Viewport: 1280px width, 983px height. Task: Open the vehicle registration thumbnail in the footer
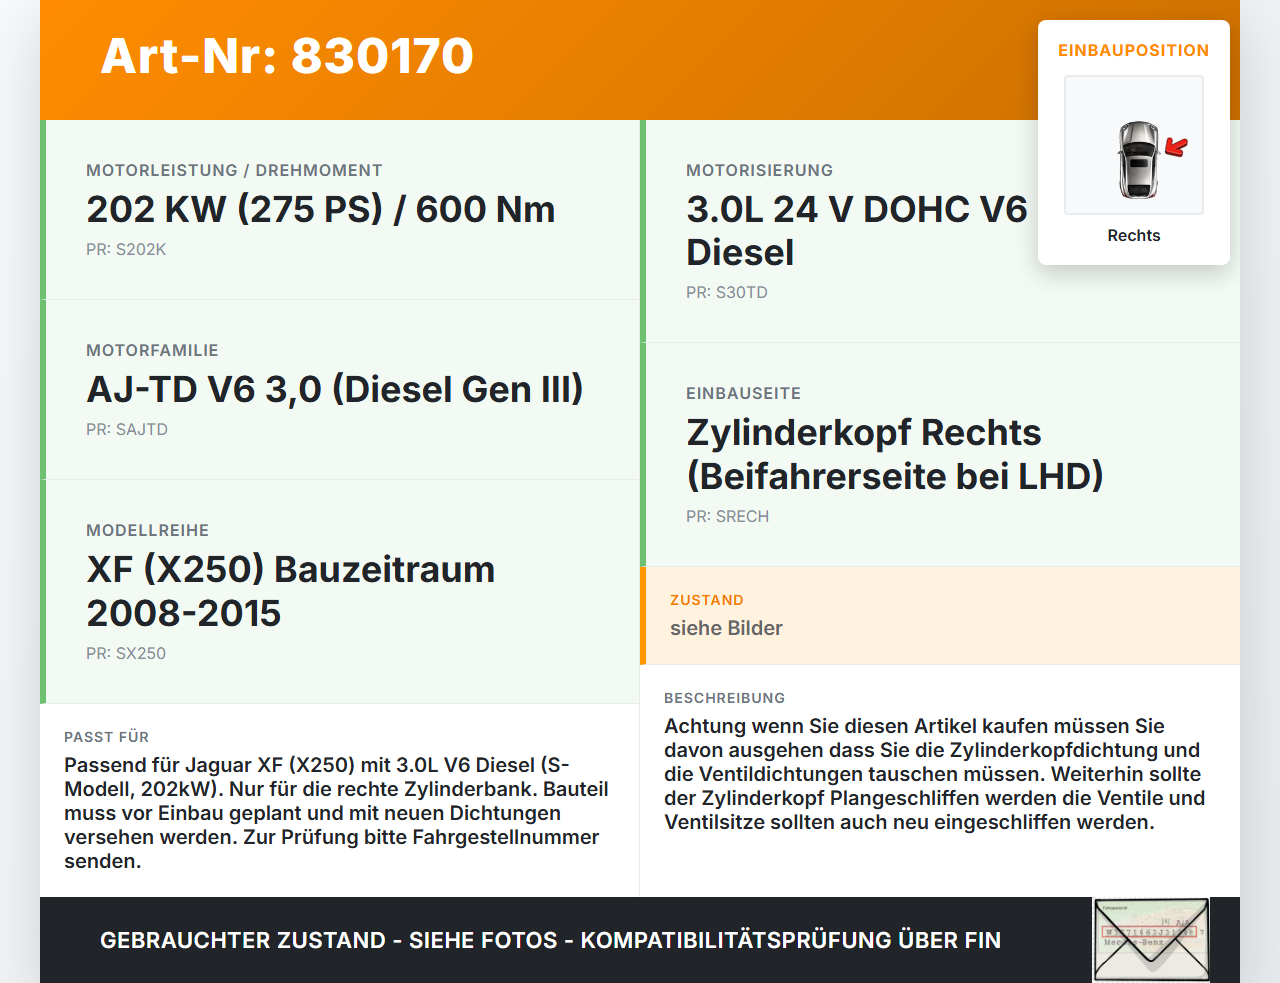click(1151, 940)
